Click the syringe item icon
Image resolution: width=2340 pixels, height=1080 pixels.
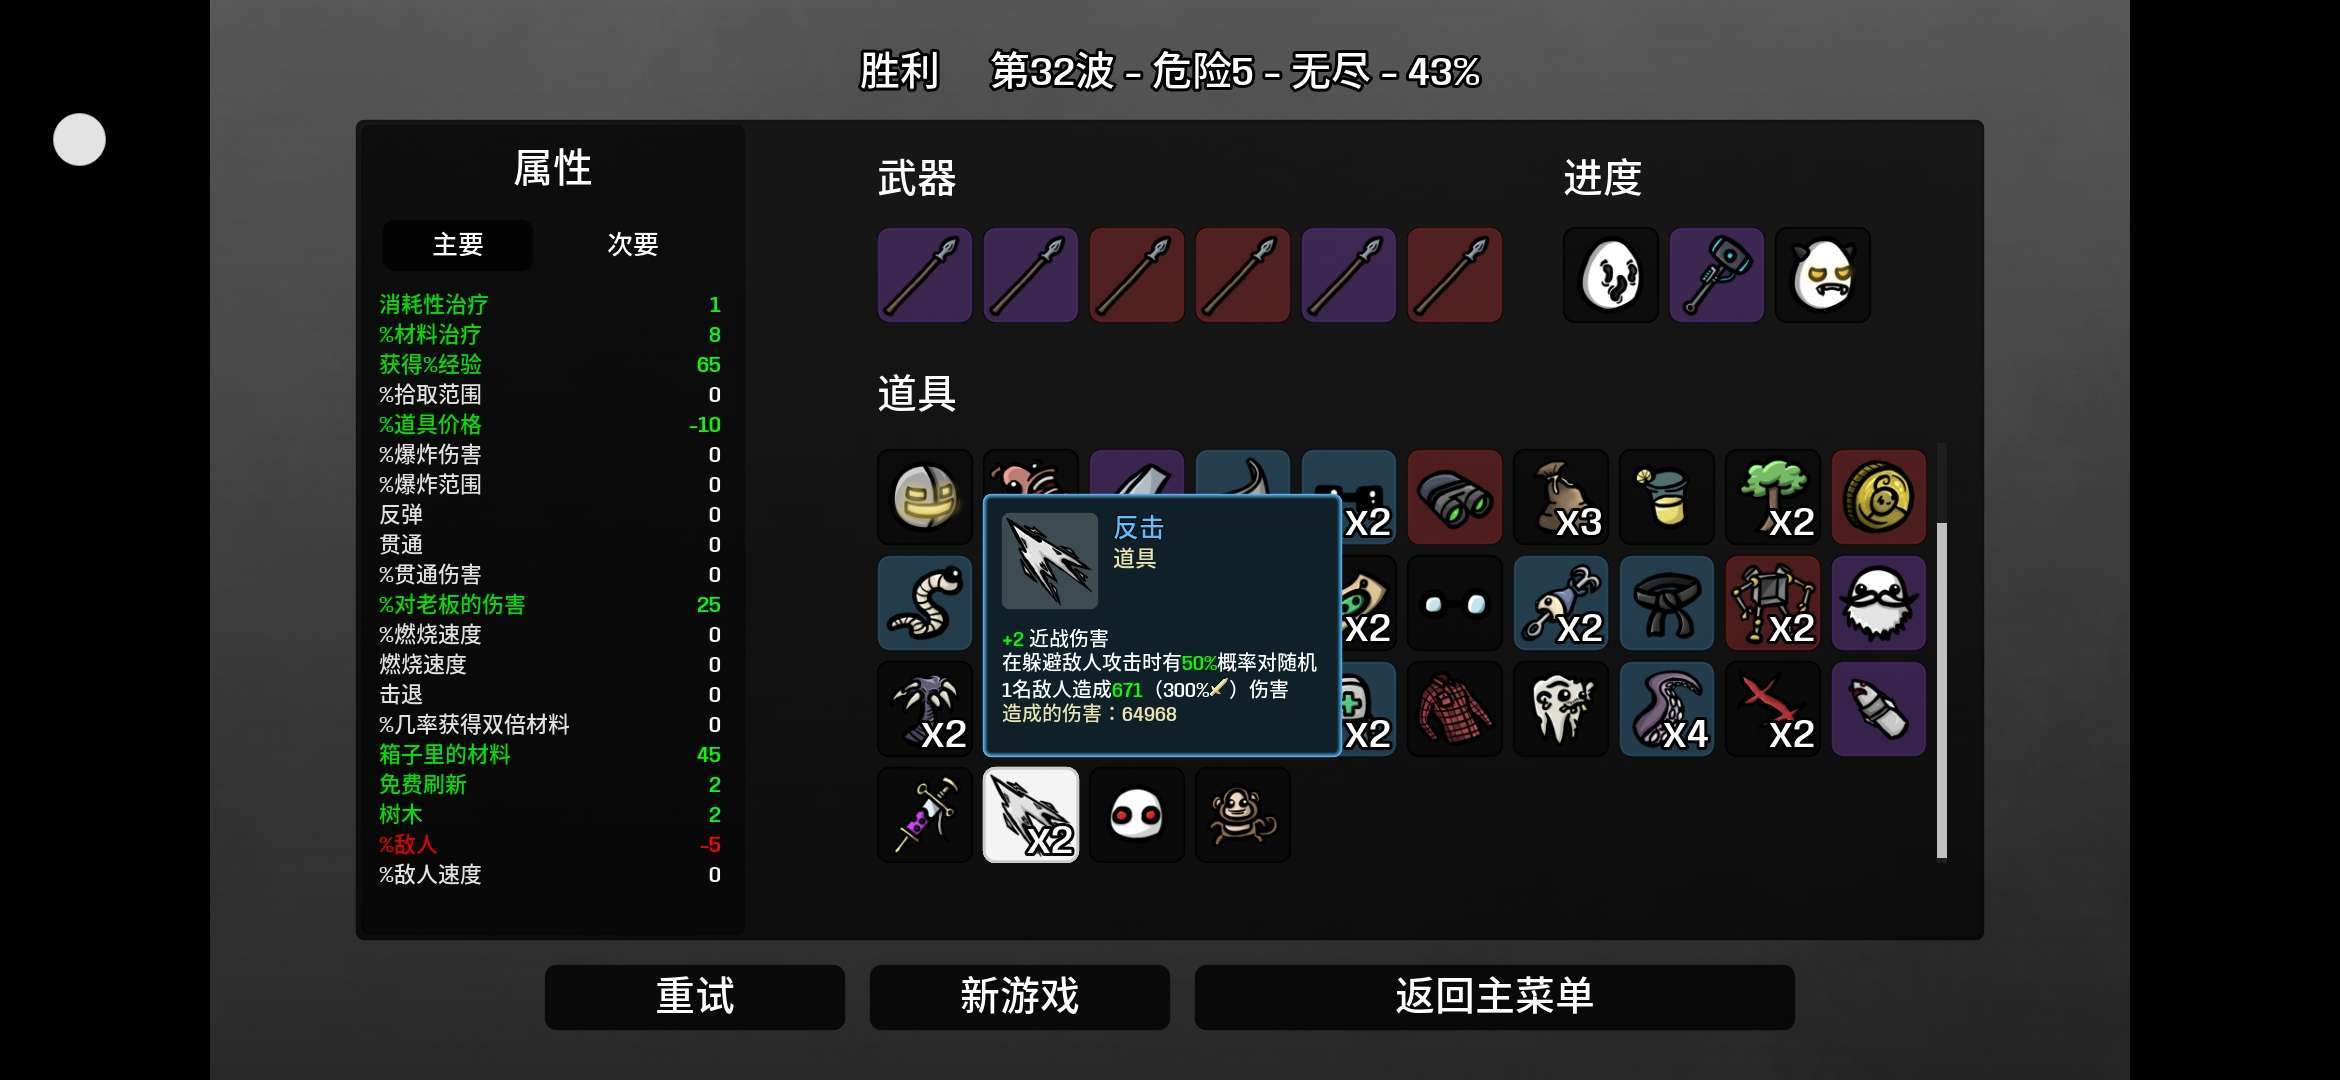click(x=924, y=815)
